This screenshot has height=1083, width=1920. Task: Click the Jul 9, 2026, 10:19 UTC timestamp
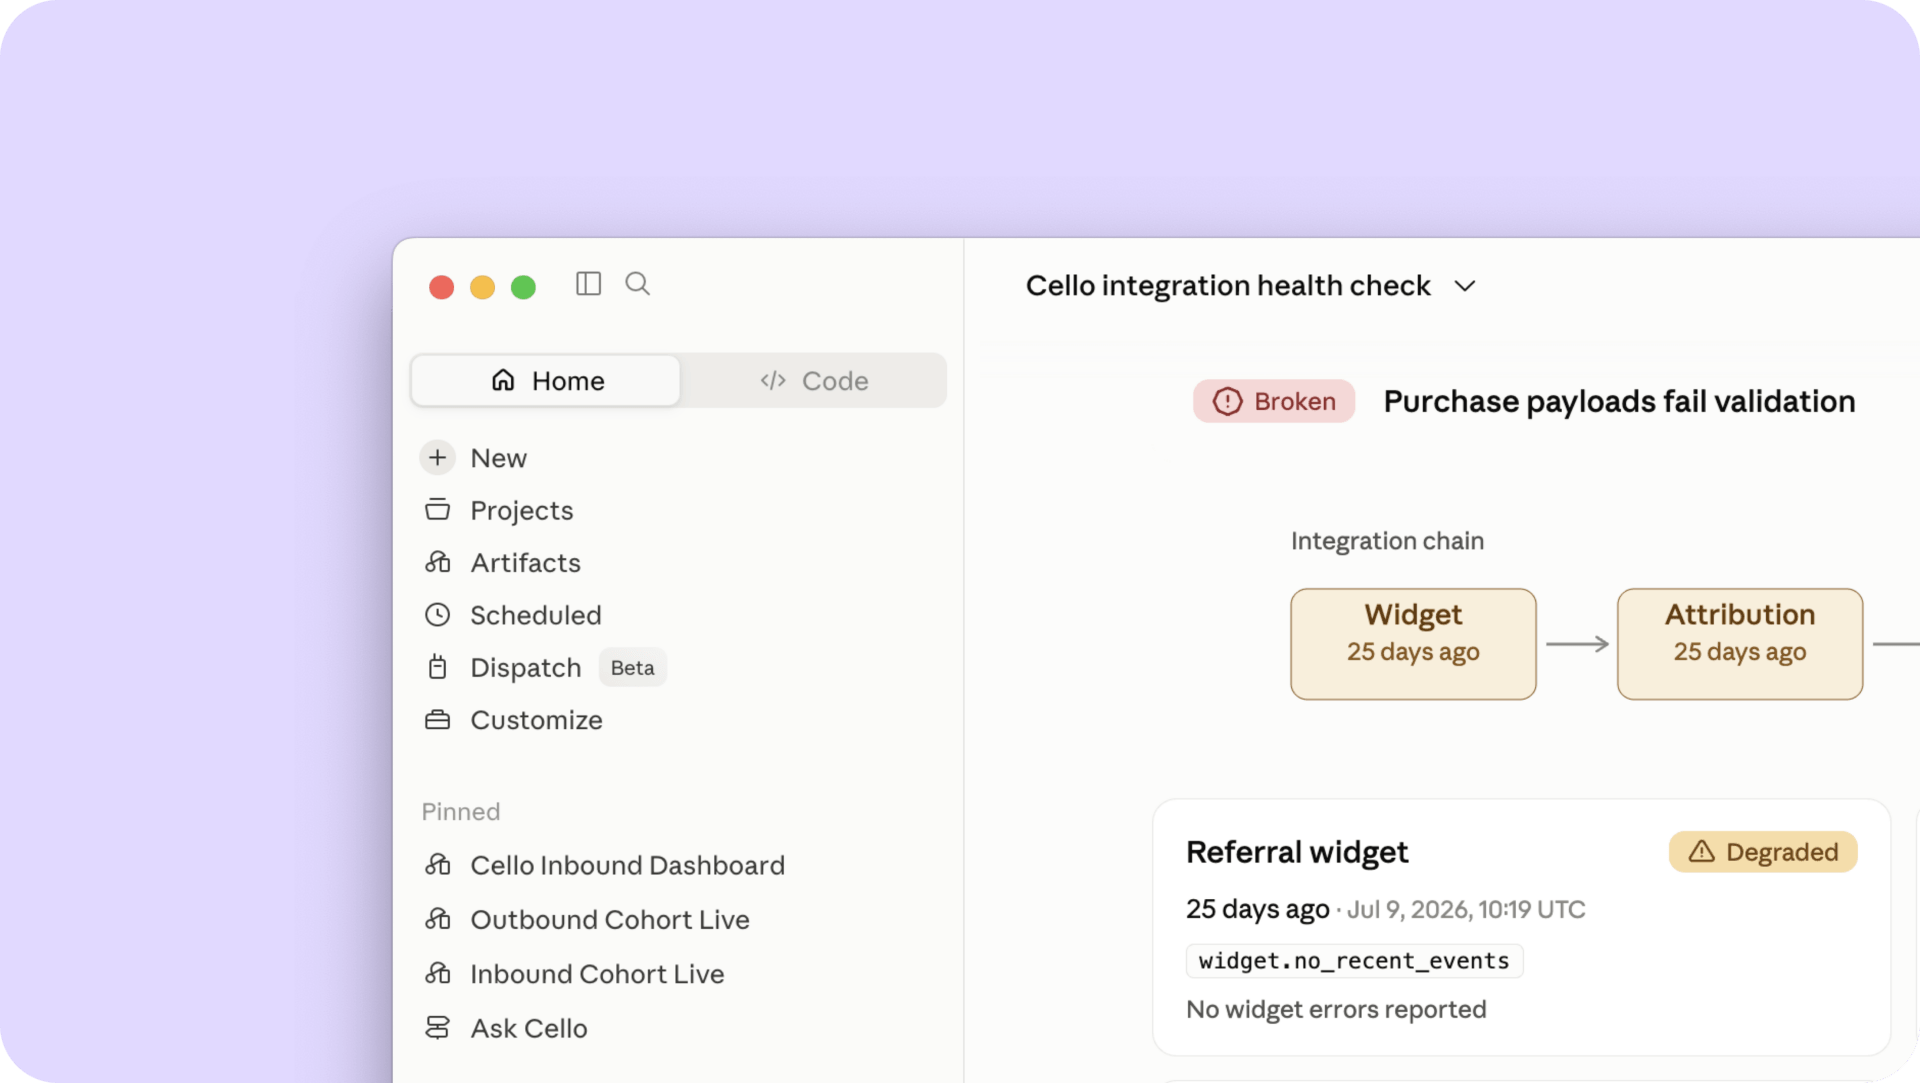(1466, 910)
